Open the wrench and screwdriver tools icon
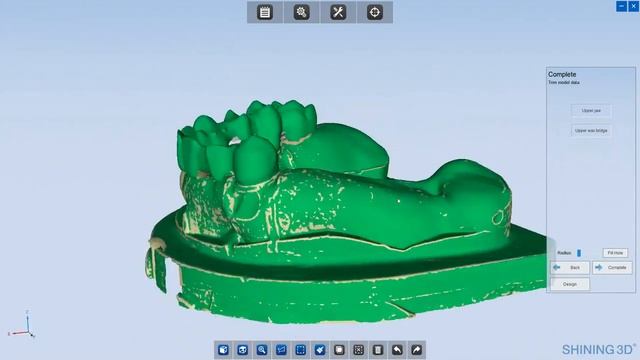The height and width of the screenshot is (360, 640). (338, 12)
